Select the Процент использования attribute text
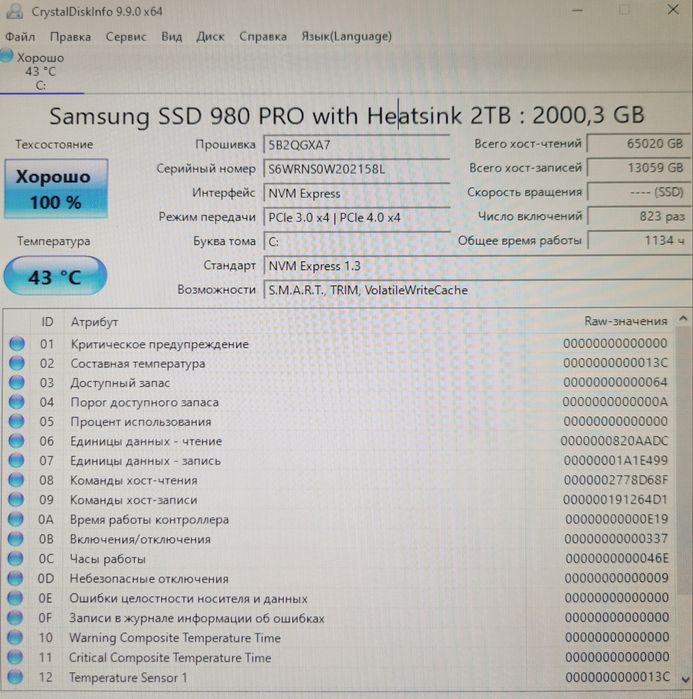Screen dimensions: 693x699 pos(140,422)
